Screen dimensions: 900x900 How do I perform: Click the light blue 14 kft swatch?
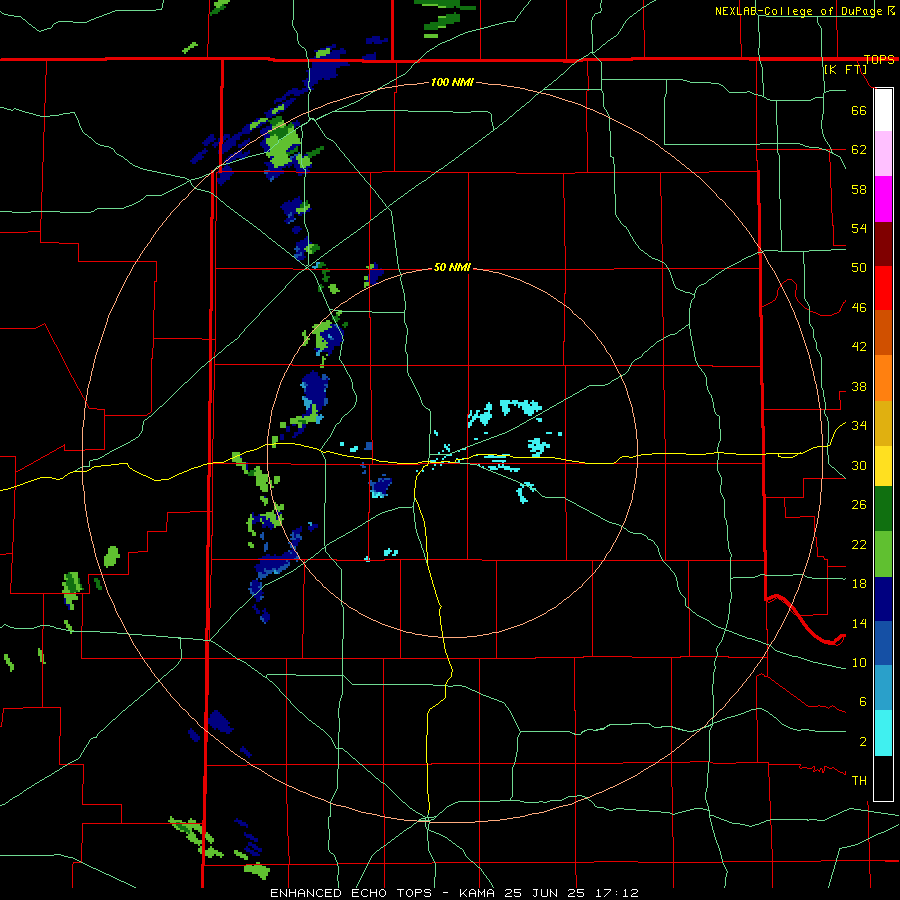click(x=883, y=688)
